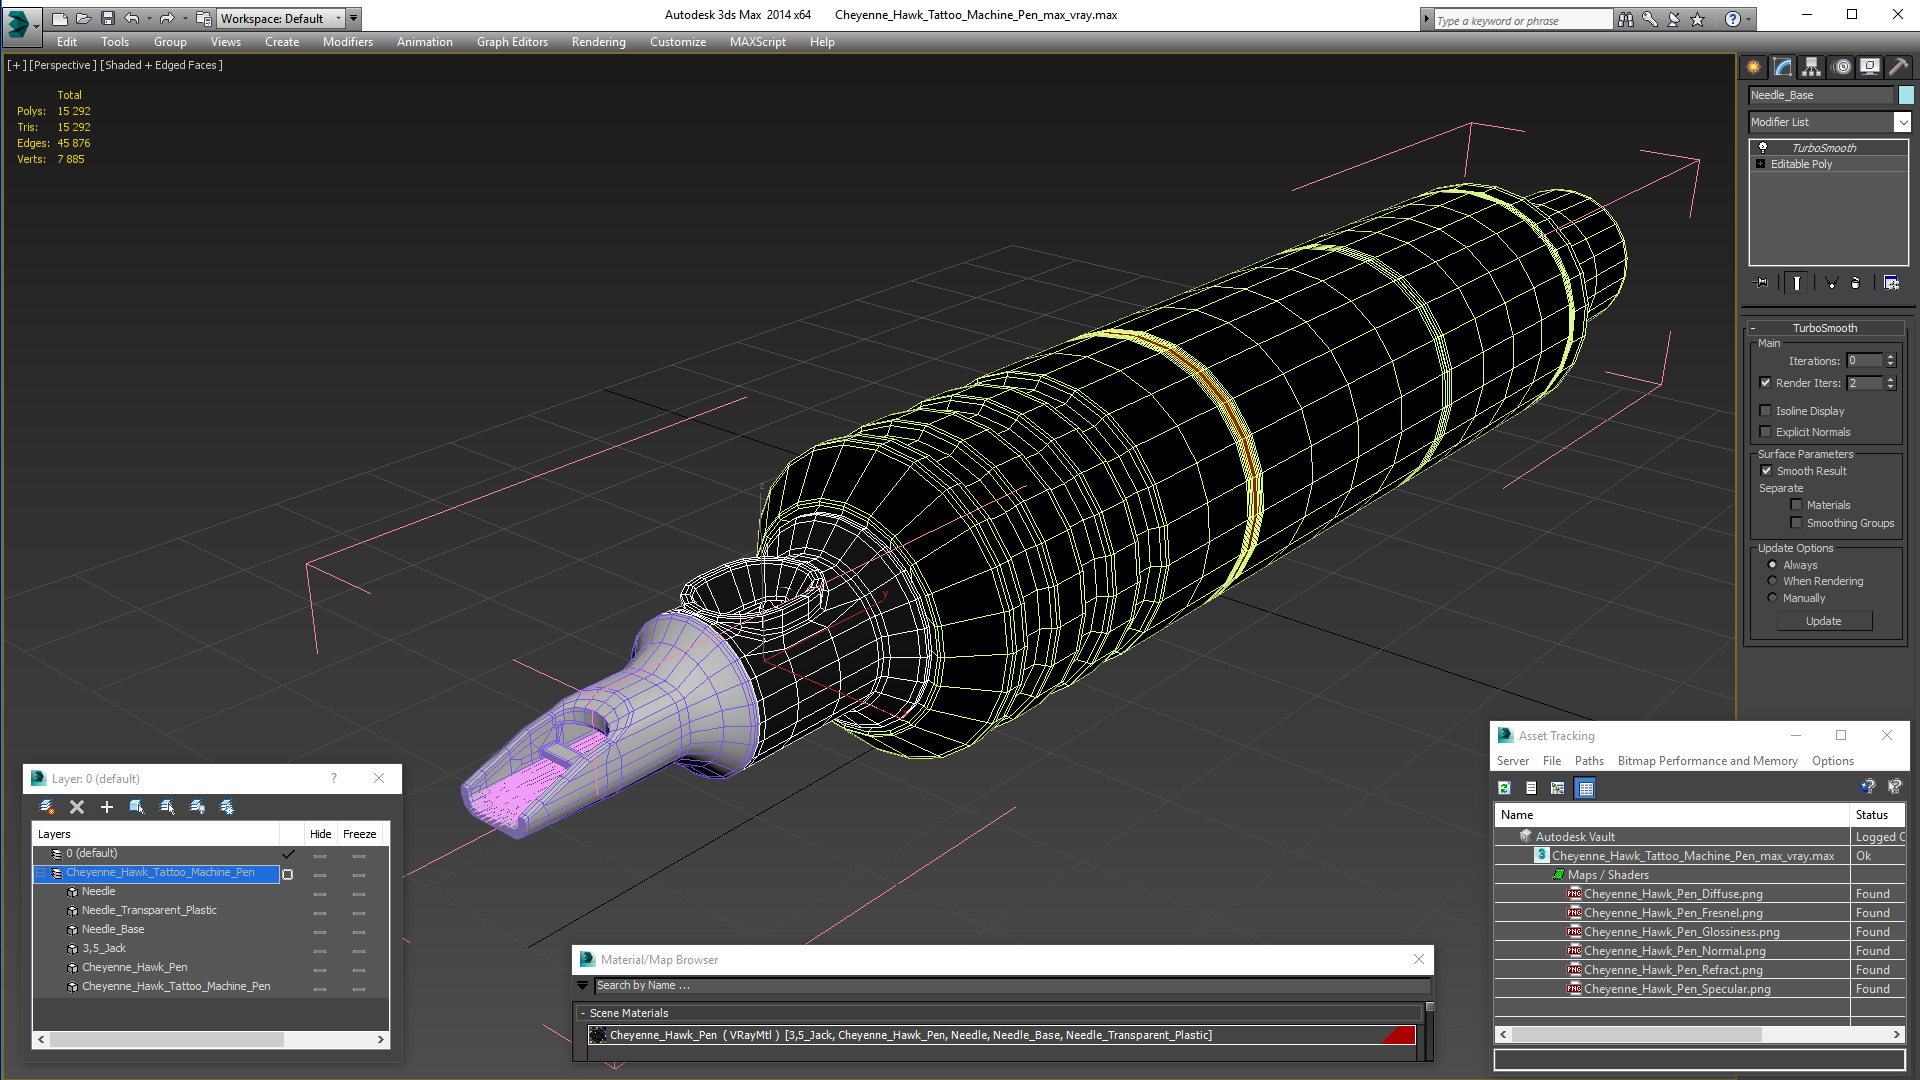Collapse Cheyenne_Hawk_Tattoo_Machine_Pen layer tree

click(41, 872)
